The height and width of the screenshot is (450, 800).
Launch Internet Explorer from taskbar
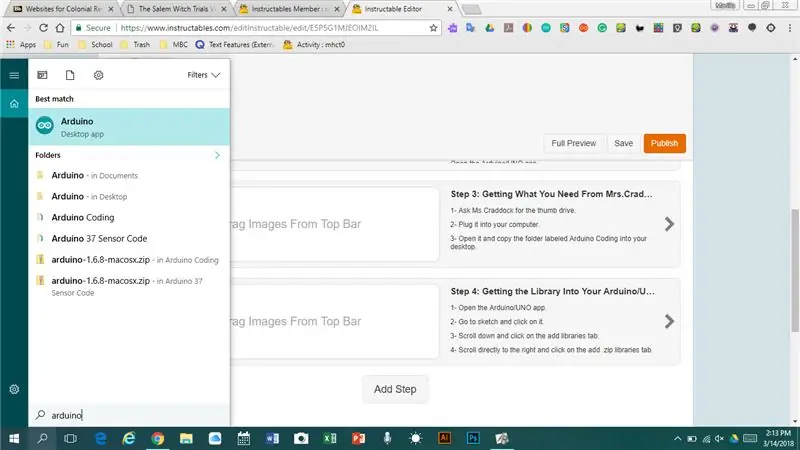[129, 438]
